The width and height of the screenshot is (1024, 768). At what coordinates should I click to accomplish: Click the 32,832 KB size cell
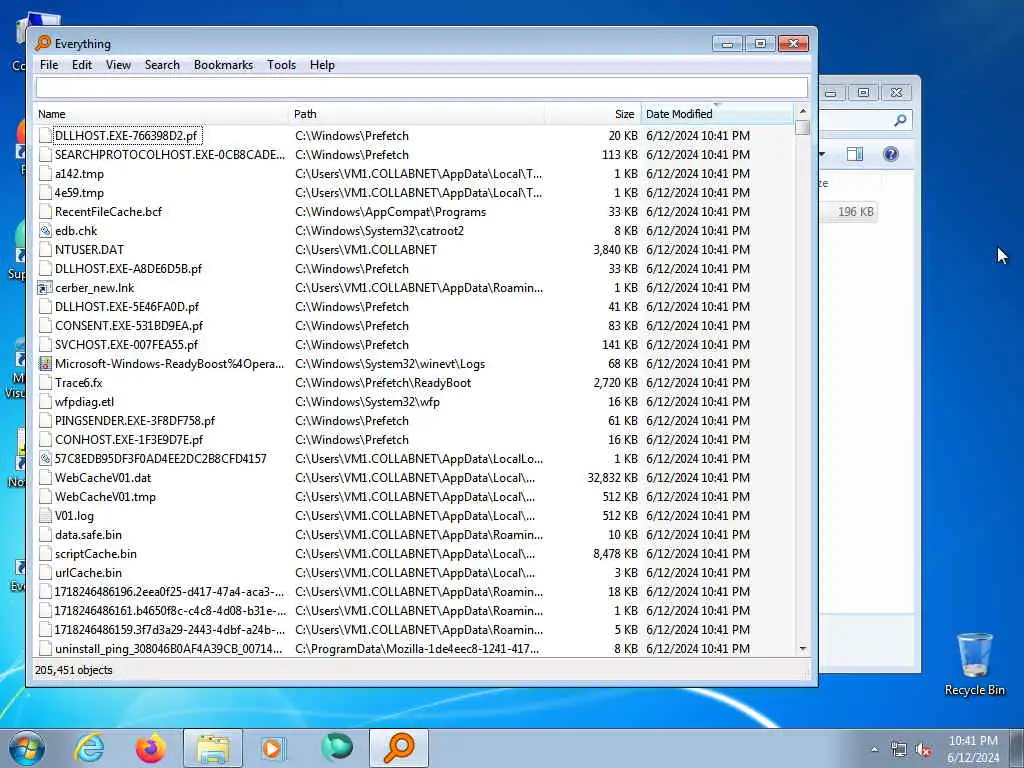(612, 478)
